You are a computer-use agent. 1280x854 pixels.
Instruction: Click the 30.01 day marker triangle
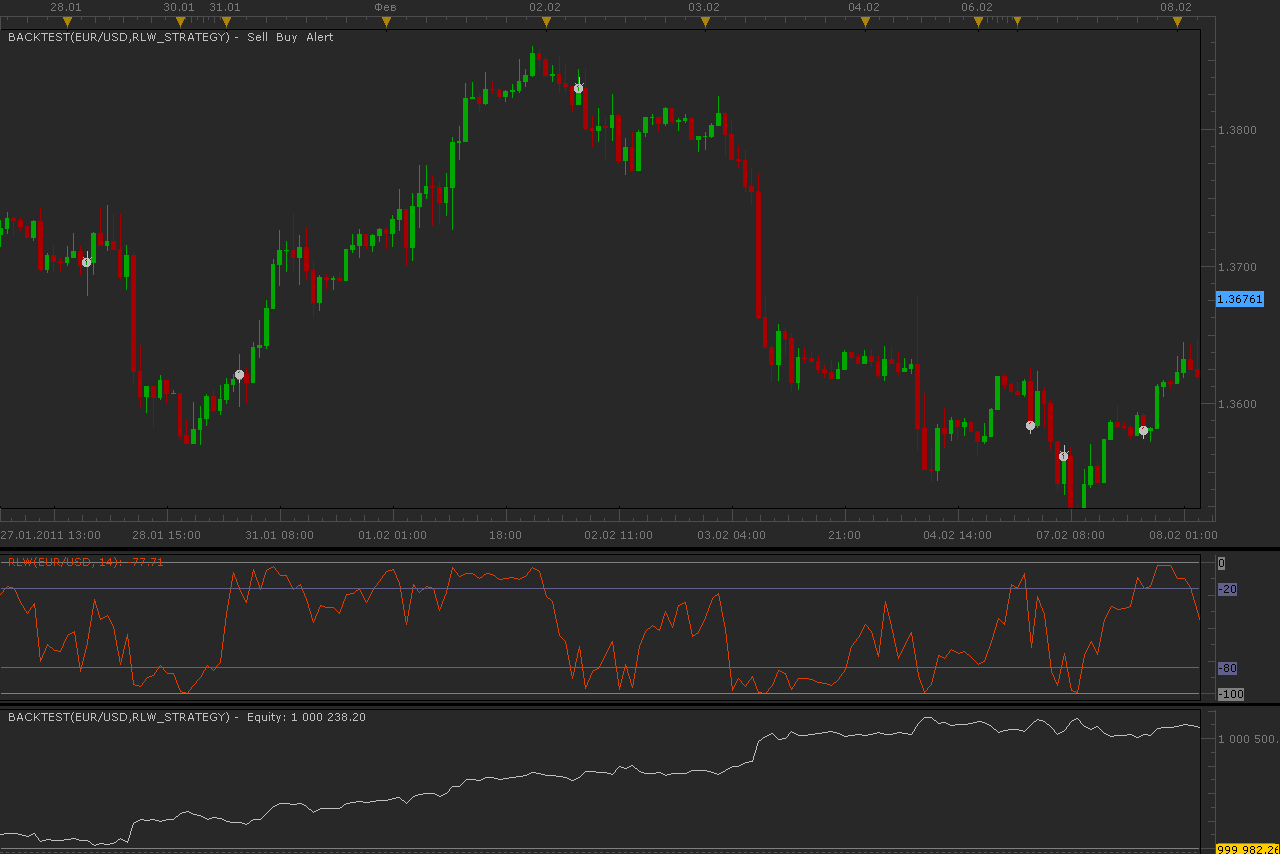point(180,21)
